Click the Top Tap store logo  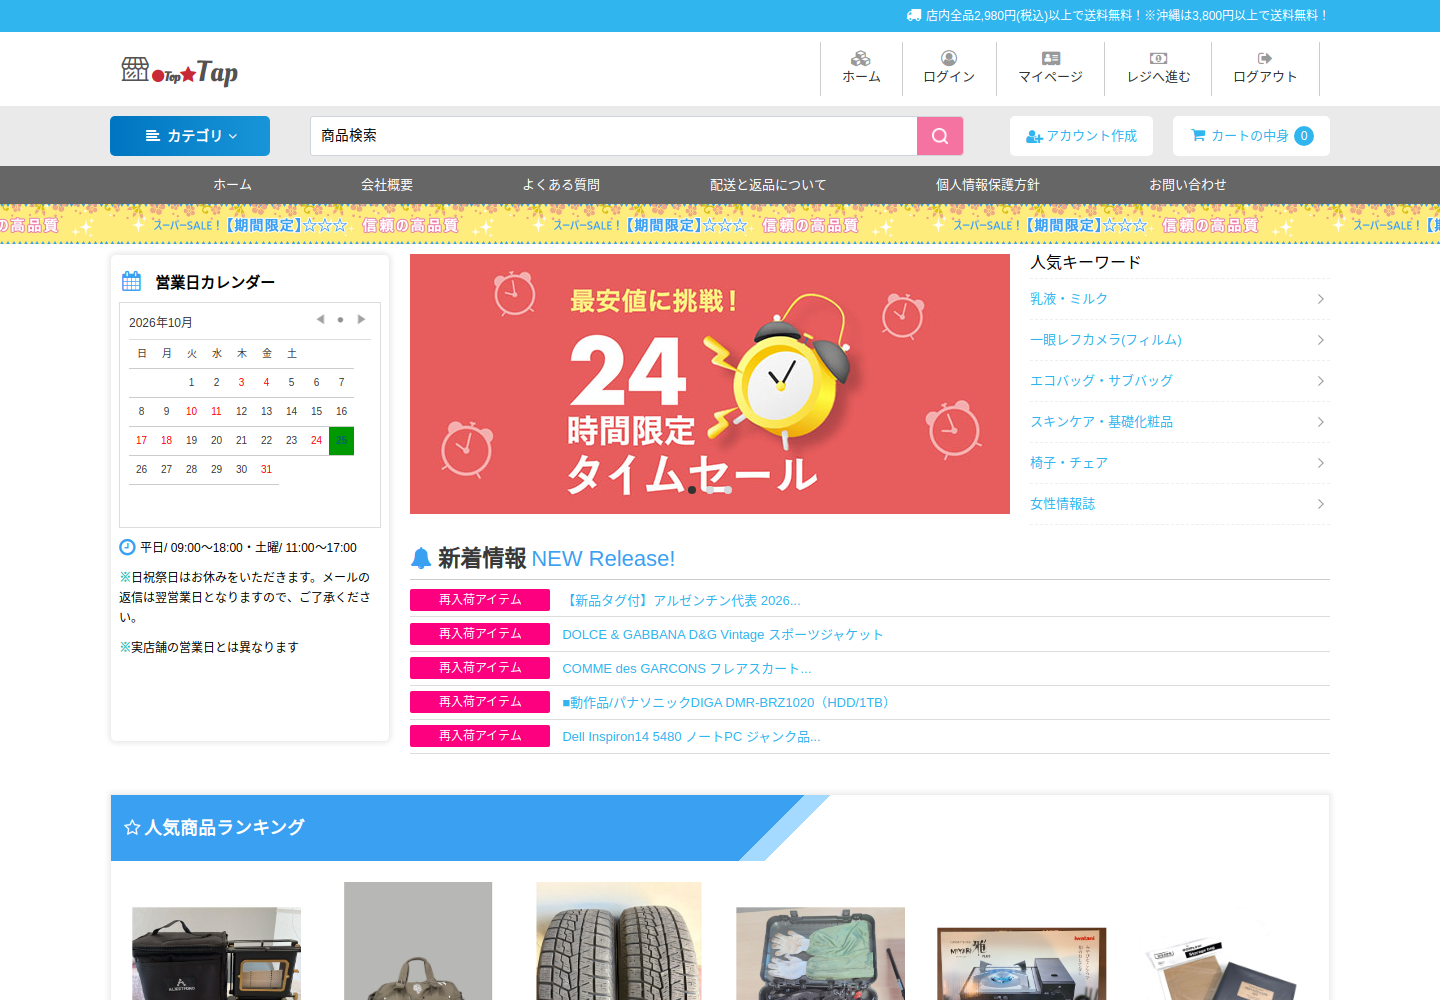[180, 71]
